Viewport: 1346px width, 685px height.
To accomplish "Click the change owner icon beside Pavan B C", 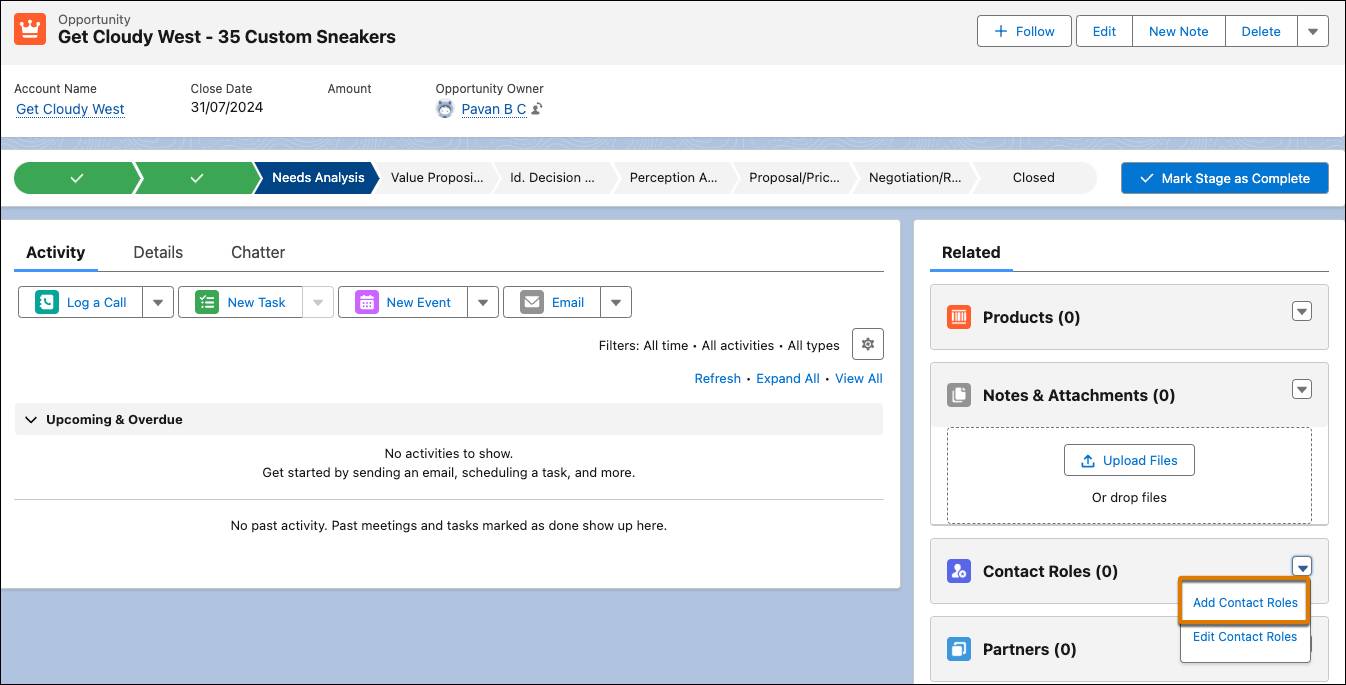I will point(537,109).
